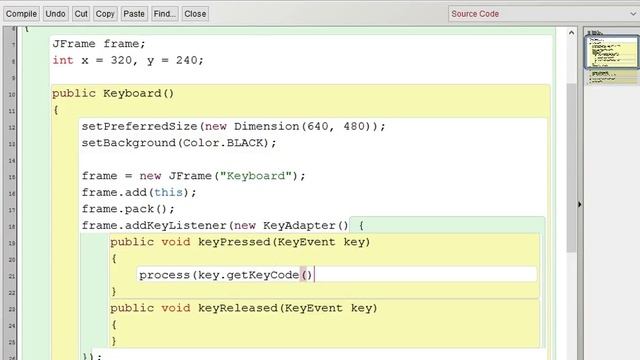Click the vertical scrollbar thumb
The height and width of the screenshot is (360, 640).
[571, 167]
